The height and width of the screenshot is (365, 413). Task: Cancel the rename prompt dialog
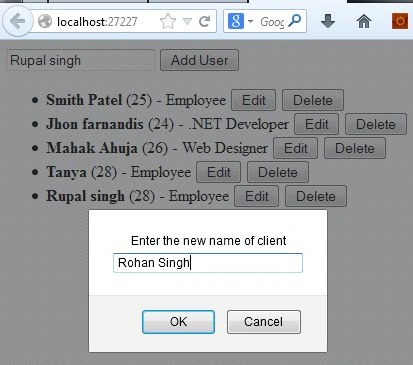click(264, 322)
